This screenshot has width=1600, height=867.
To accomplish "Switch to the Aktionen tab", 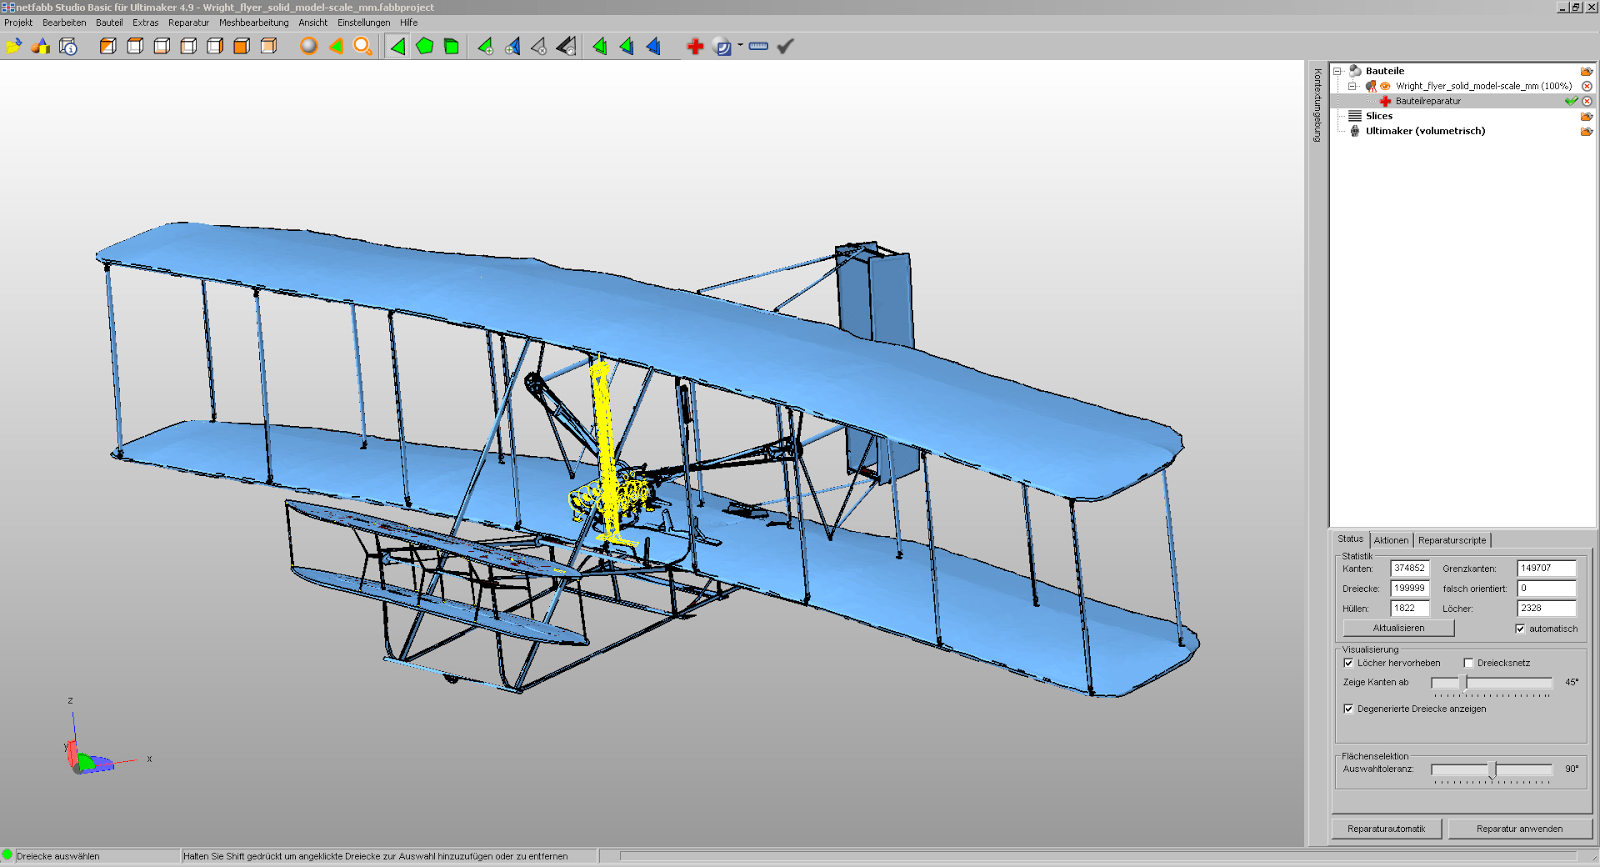I will click(x=1391, y=540).
